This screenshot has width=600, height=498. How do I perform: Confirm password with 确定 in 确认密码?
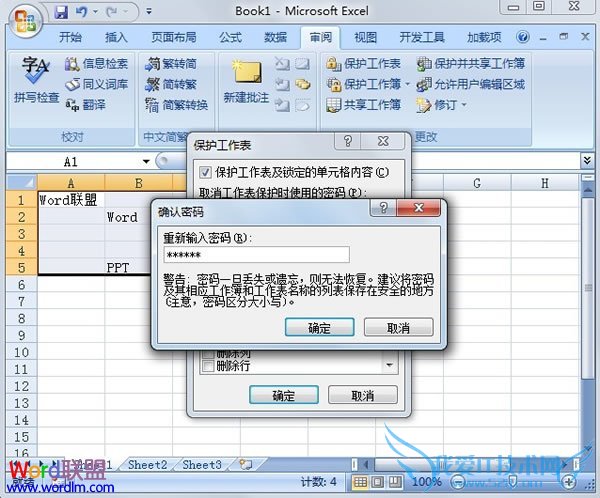click(320, 328)
